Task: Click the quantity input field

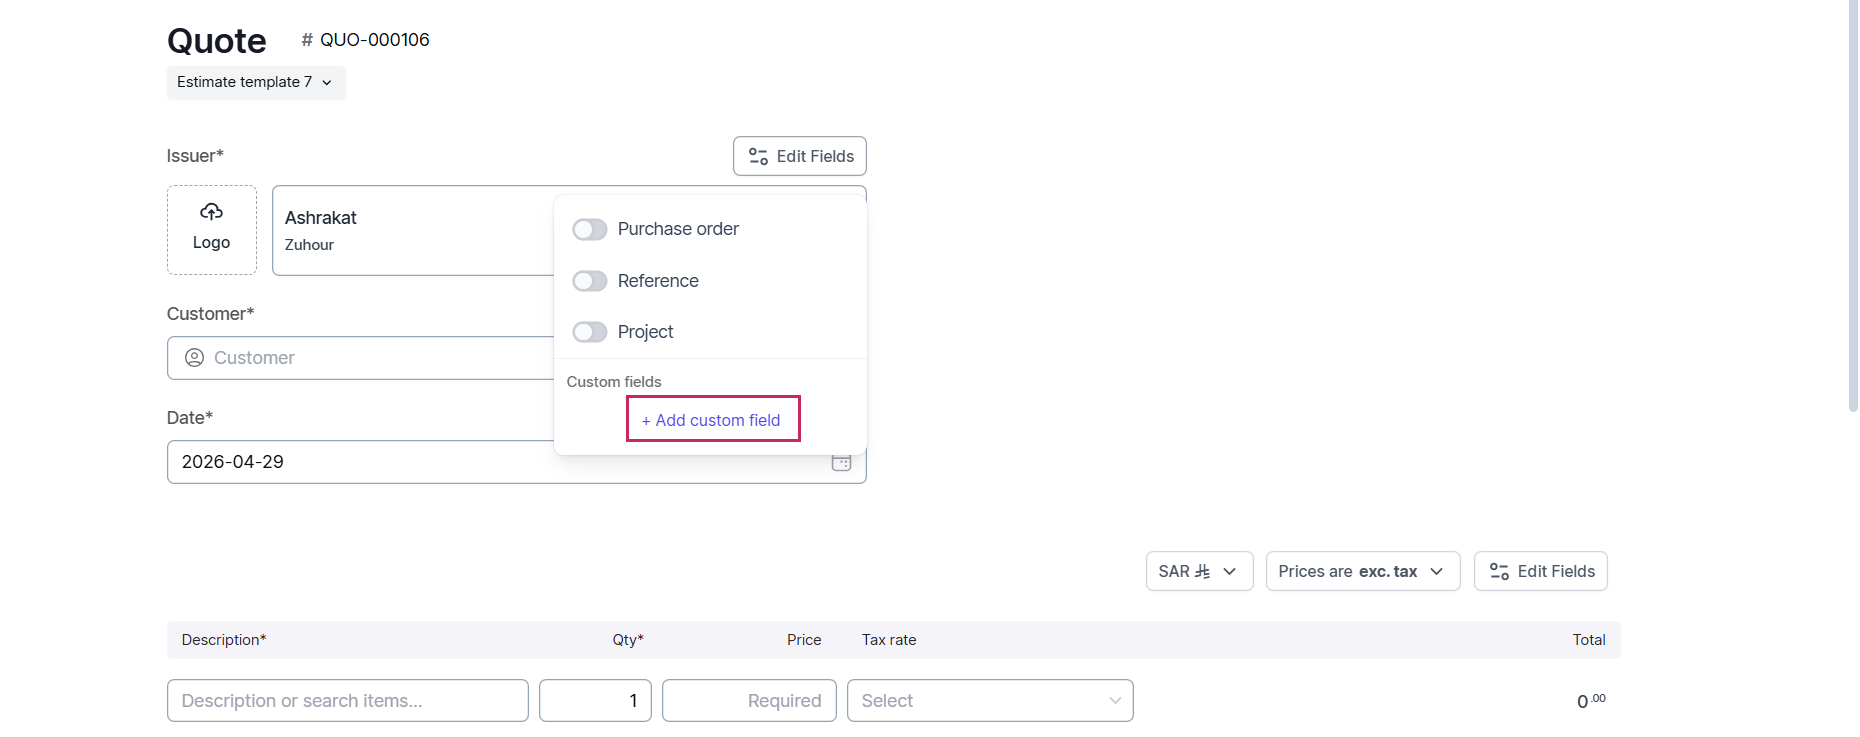Action: point(595,701)
